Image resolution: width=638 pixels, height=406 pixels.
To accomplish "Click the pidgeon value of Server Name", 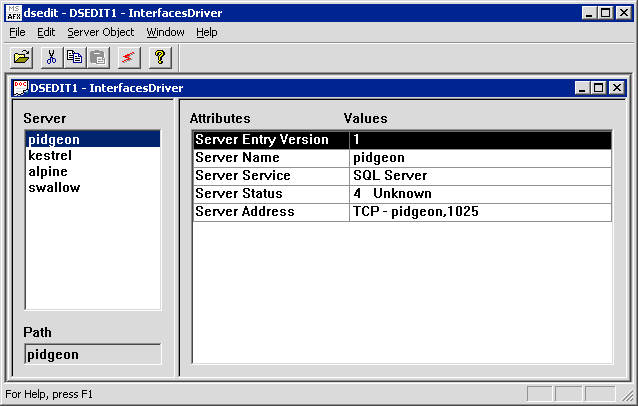I will (481, 158).
